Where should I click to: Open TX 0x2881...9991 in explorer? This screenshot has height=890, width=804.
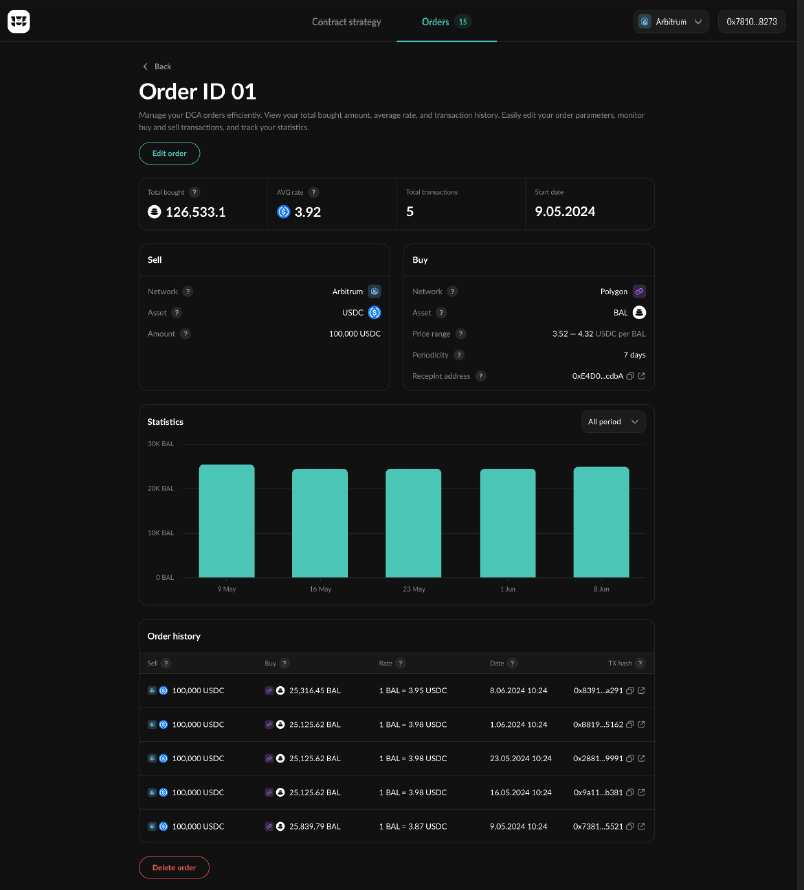pos(642,758)
